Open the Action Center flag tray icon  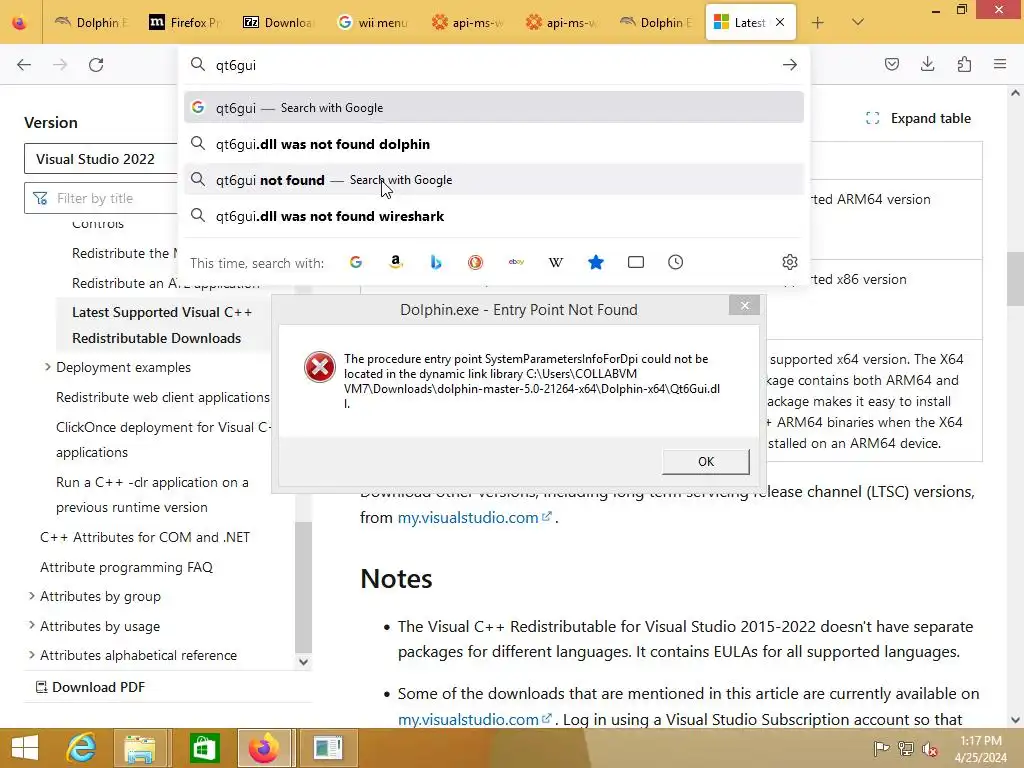click(881, 748)
